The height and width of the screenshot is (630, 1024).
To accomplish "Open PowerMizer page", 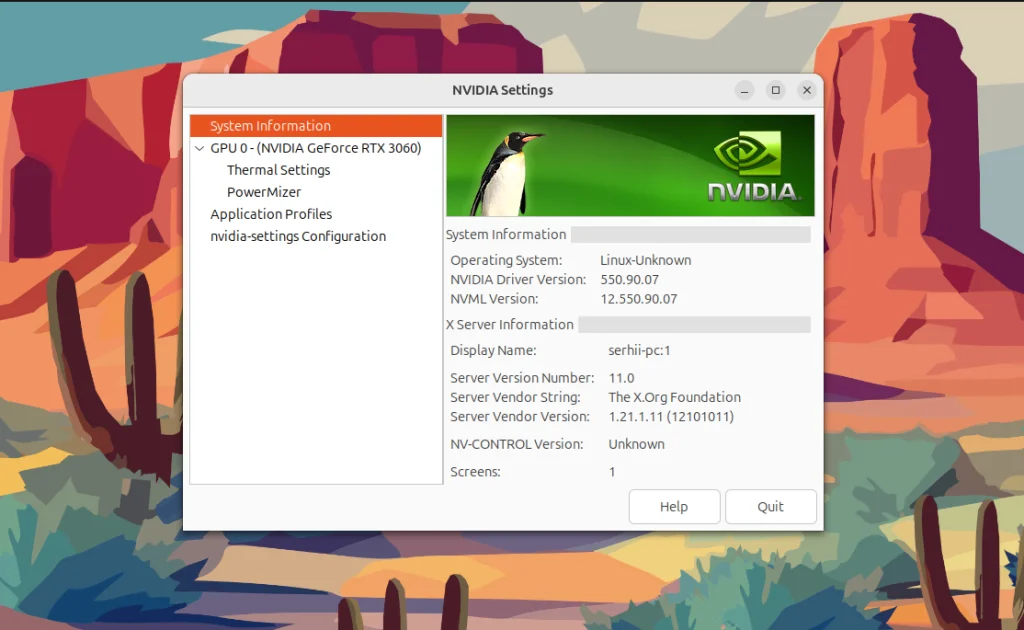I will (x=264, y=193).
